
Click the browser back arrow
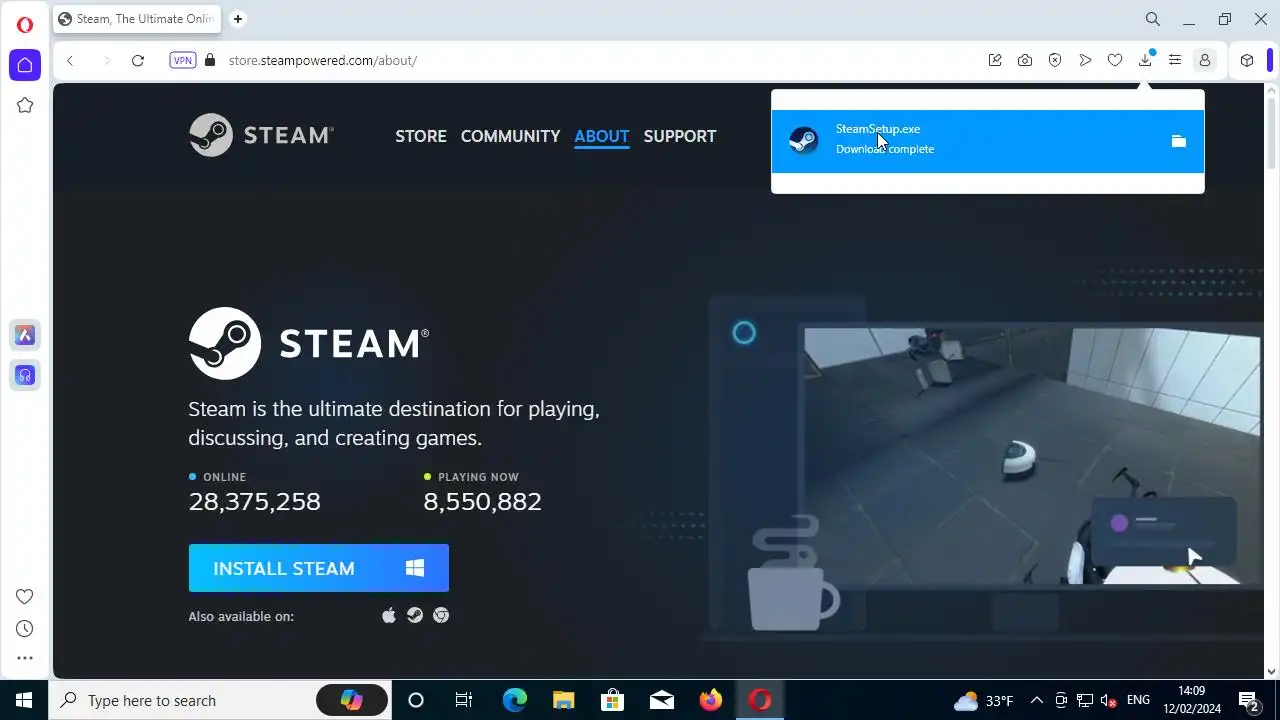coord(70,60)
